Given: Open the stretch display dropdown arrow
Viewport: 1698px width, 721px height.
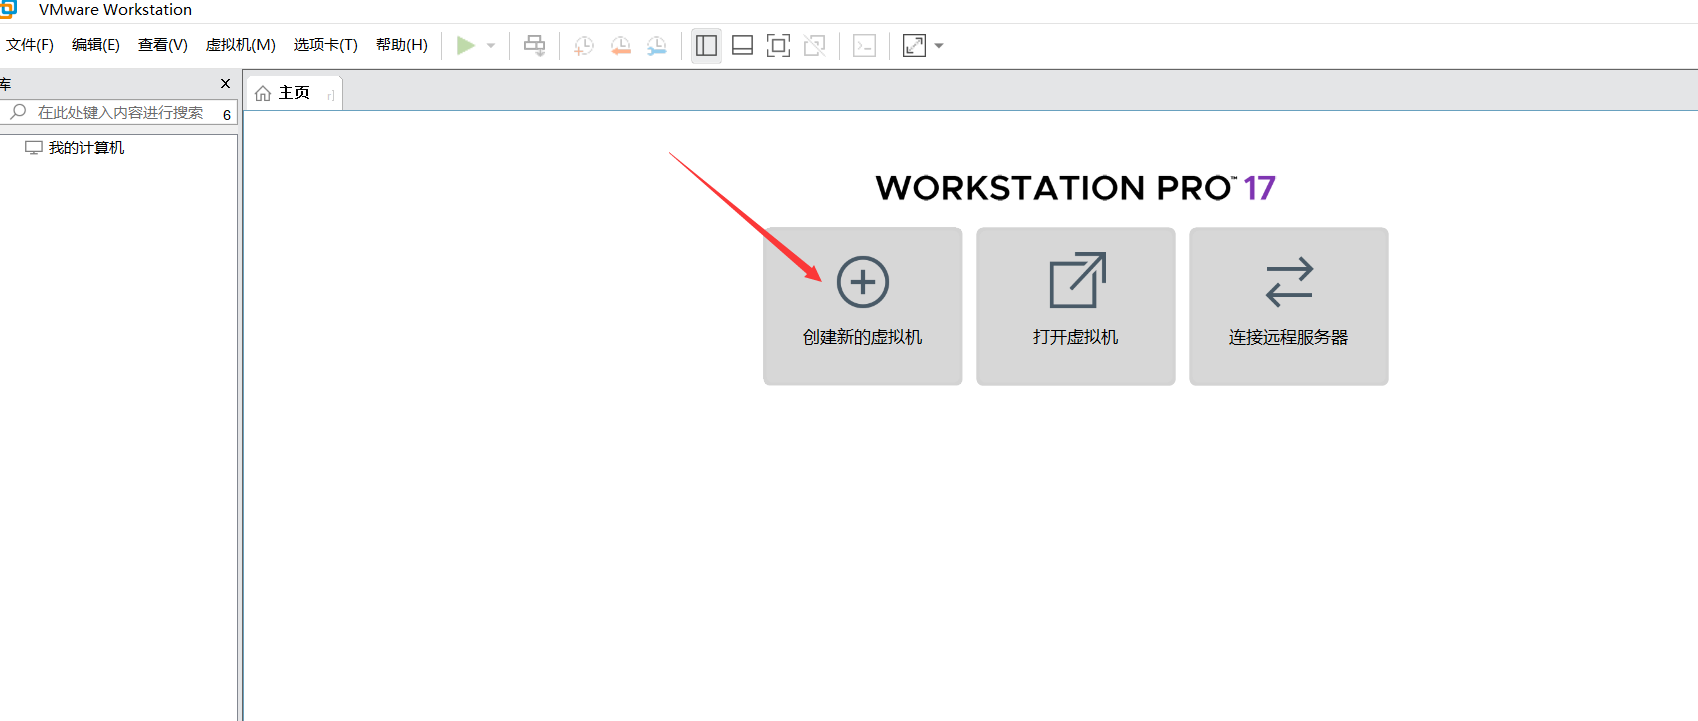Looking at the screenshot, I should coord(939,46).
